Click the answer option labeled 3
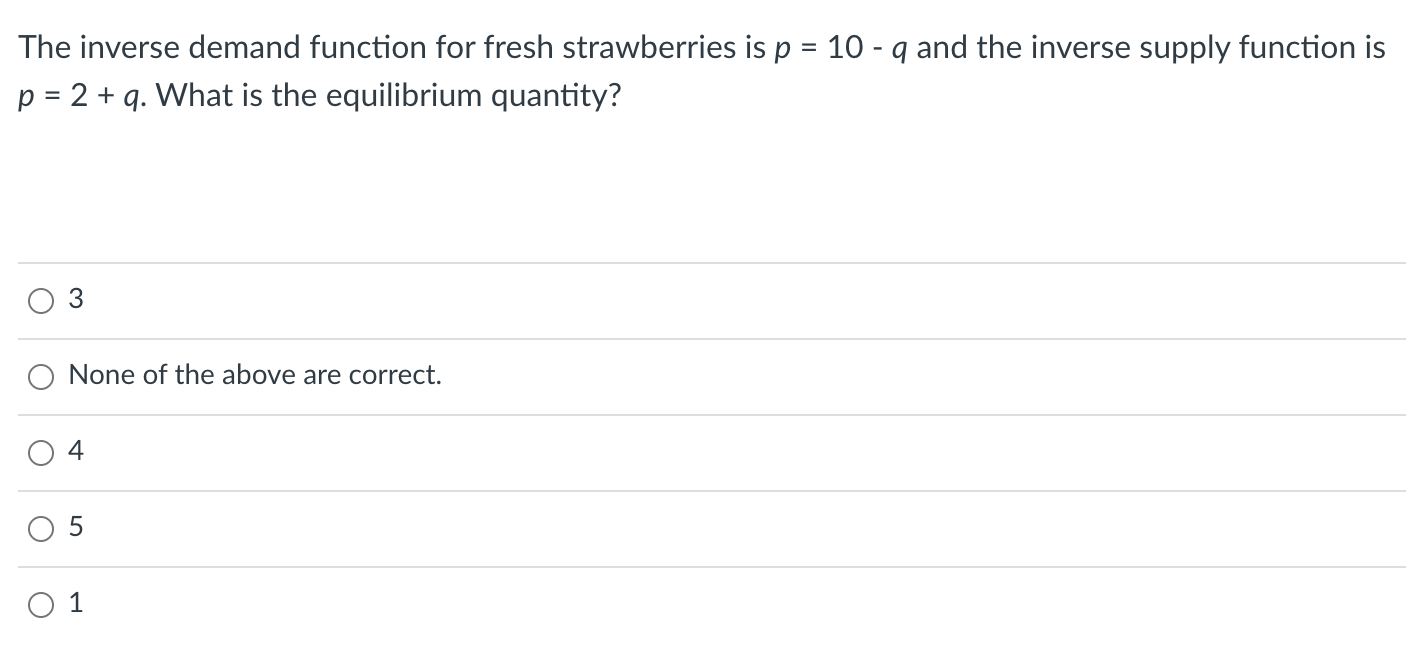The width and height of the screenshot is (1426, 648). pyautogui.click(x=74, y=299)
